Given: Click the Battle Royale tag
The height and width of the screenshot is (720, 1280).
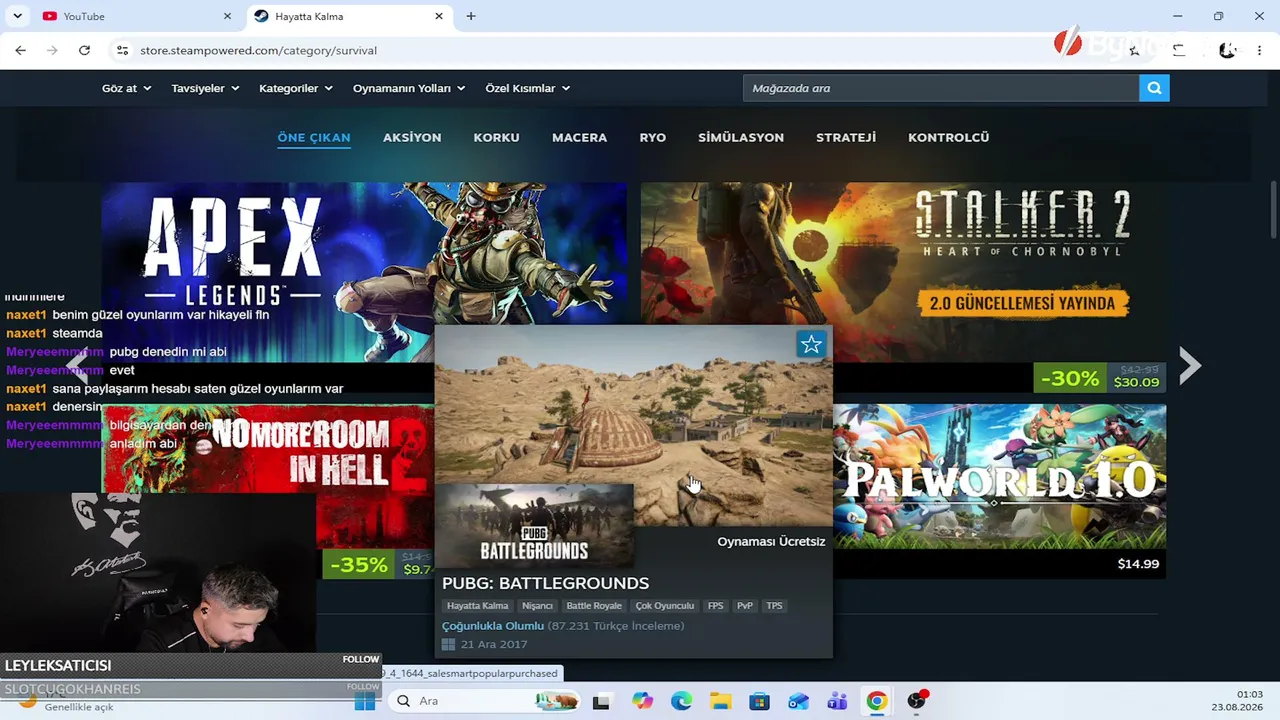Looking at the screenshot, I should [594, 606].
